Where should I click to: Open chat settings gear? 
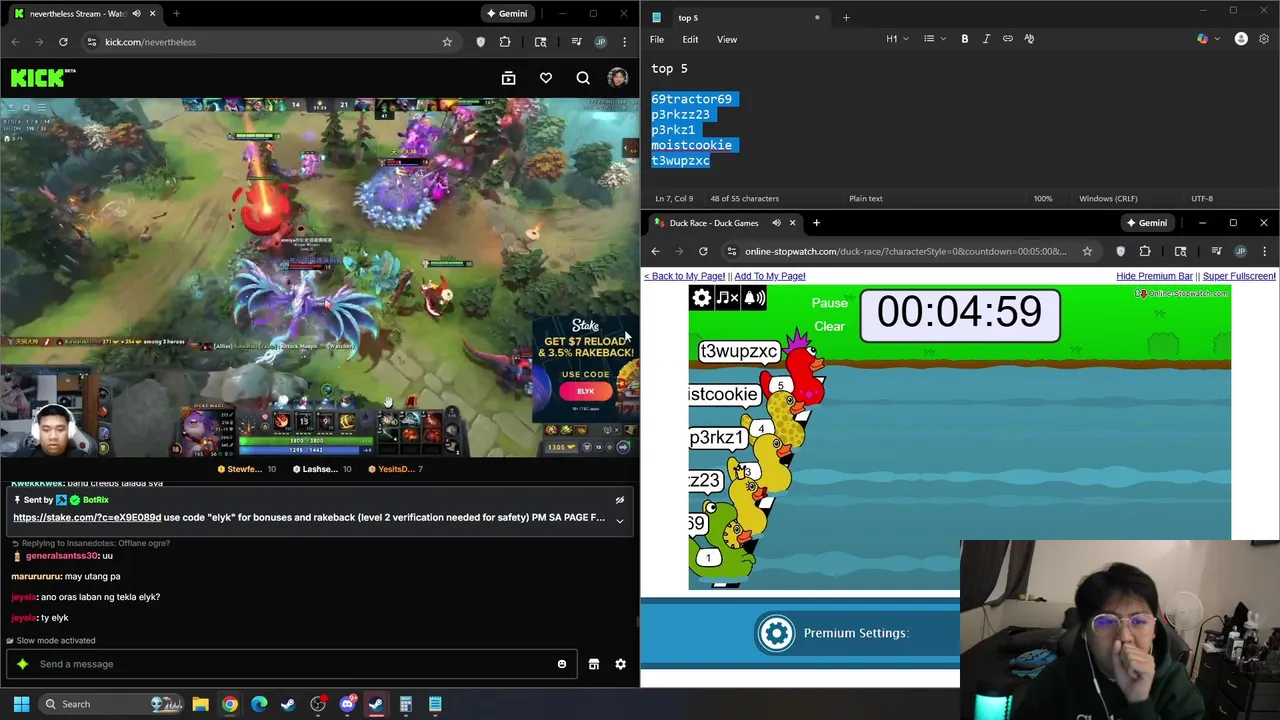(620, 664)
